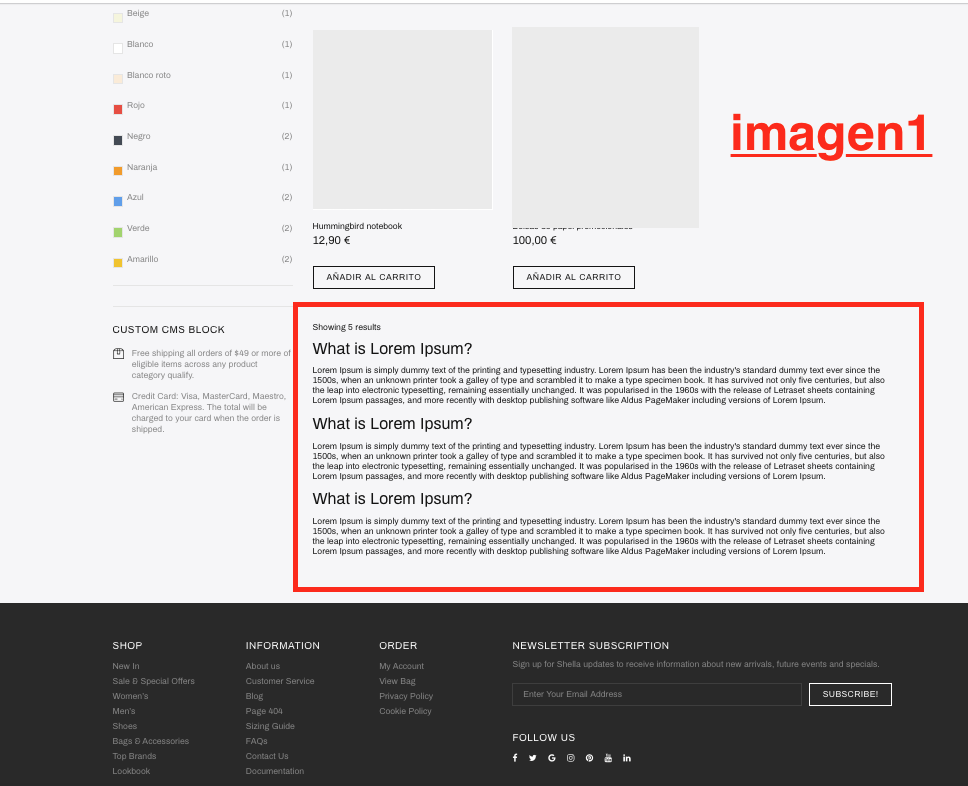Click the NEWSLETTER SUBSCRIPTION heading

point(590,646)
